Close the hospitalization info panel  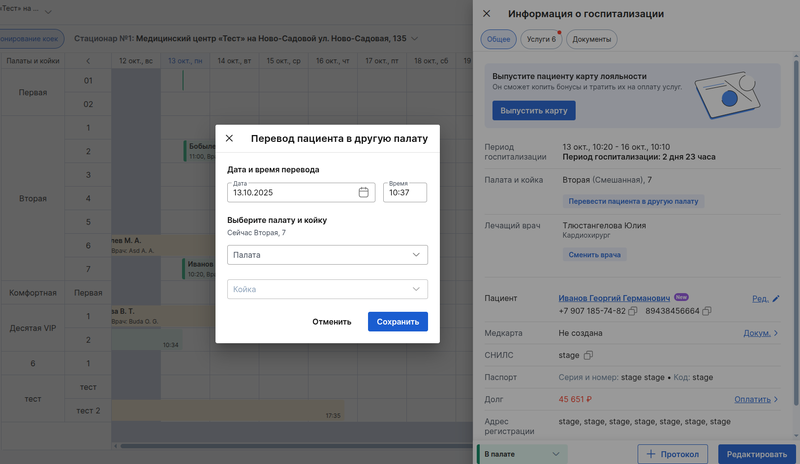point(487,14)
